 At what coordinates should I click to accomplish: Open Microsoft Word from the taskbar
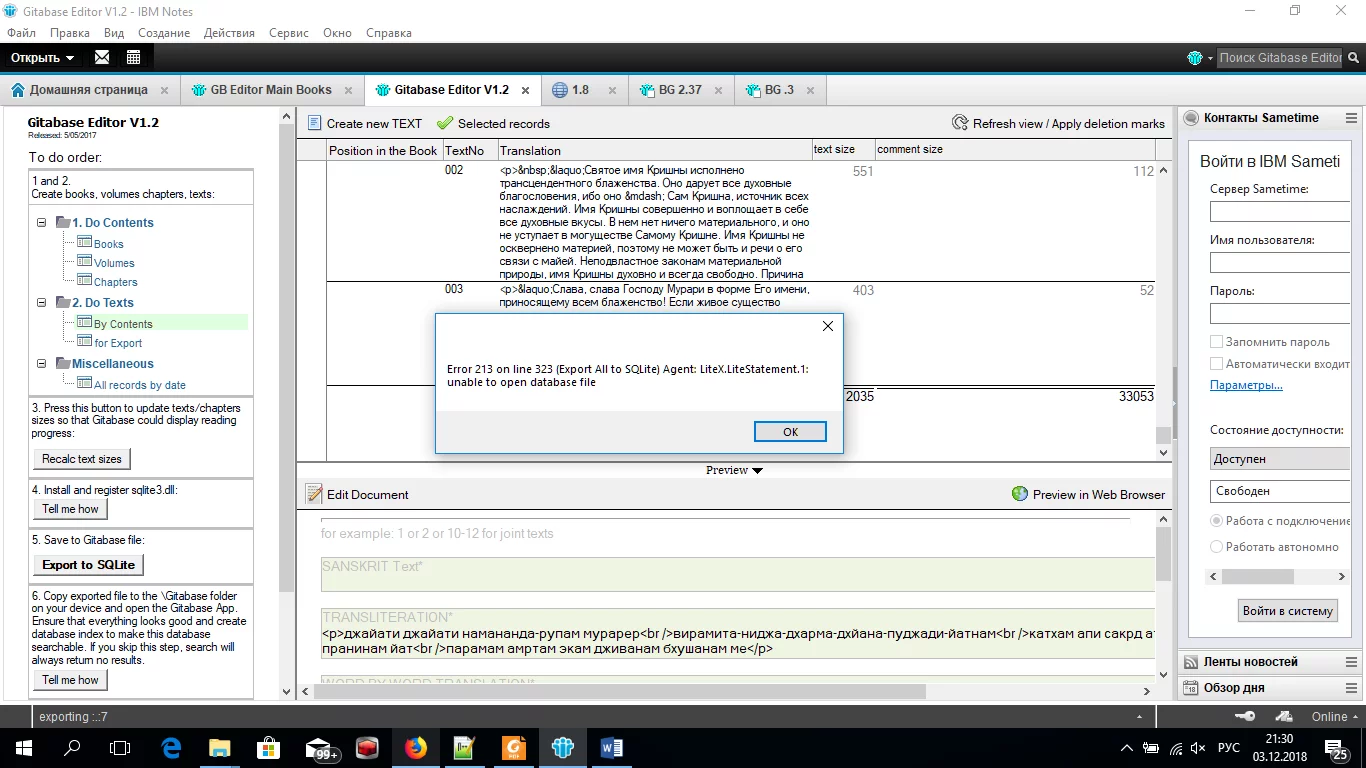[x=612, y=748]
